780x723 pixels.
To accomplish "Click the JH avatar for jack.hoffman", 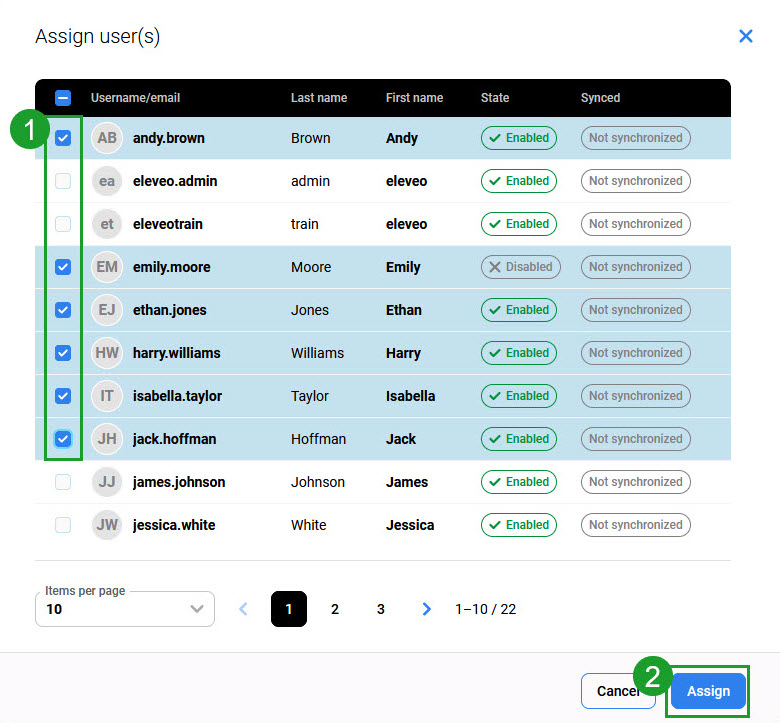I will [107, 439].
